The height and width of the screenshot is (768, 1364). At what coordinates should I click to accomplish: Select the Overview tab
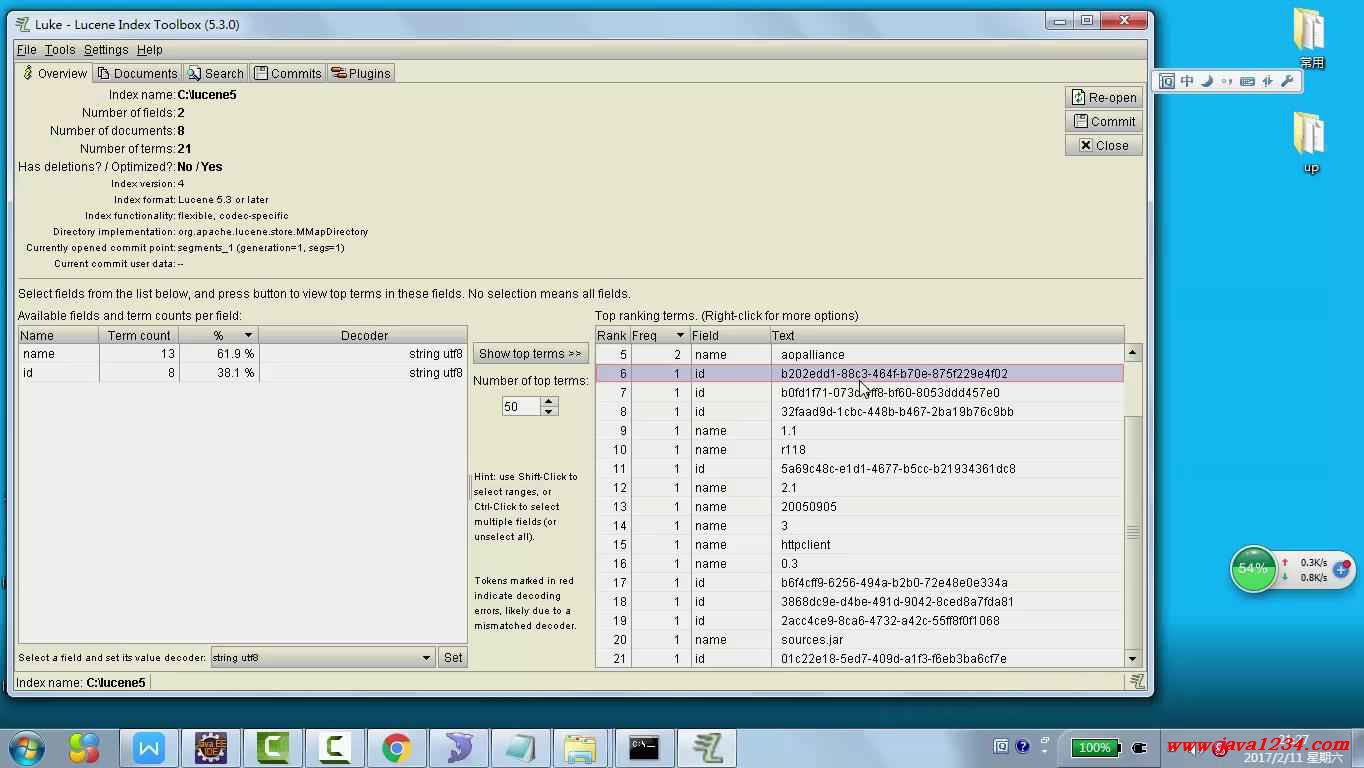coord(55,73)
